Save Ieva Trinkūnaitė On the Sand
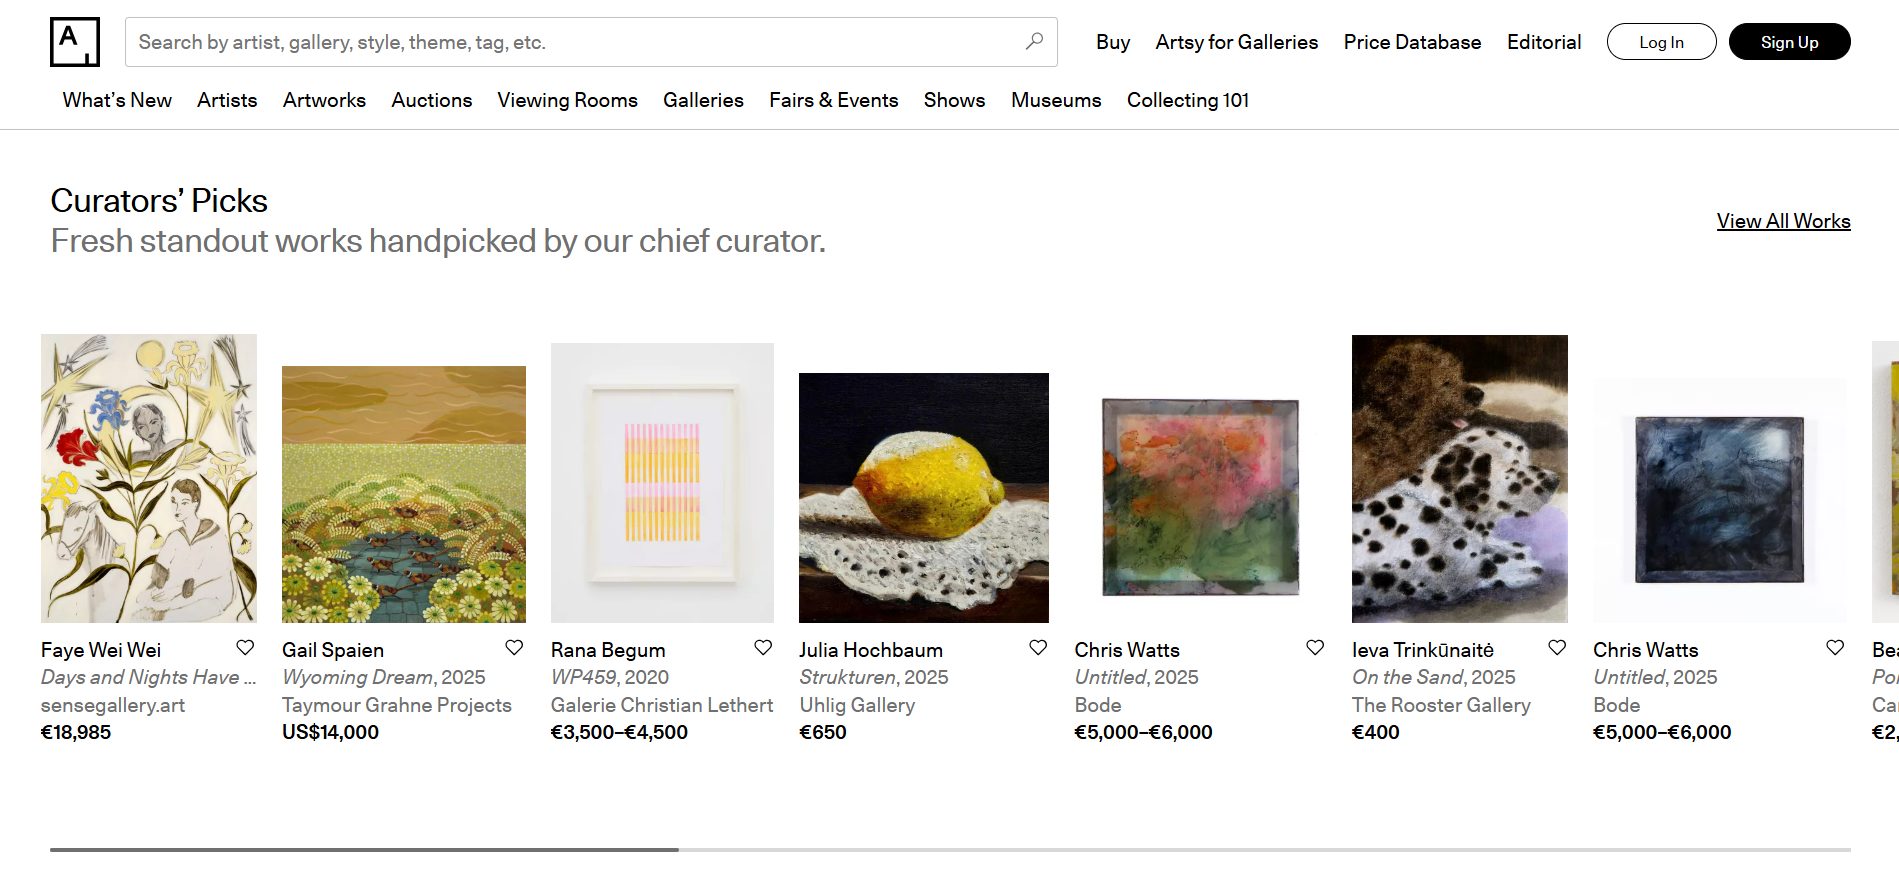Screen dimensions: 1899x882 click(1557, 648)
